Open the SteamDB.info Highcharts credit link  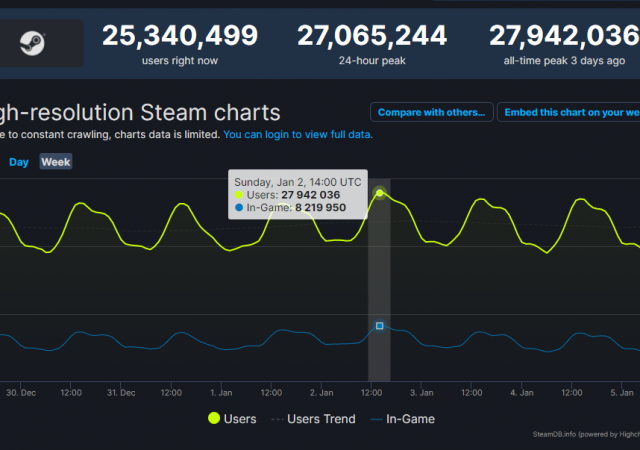click(586, 434)
